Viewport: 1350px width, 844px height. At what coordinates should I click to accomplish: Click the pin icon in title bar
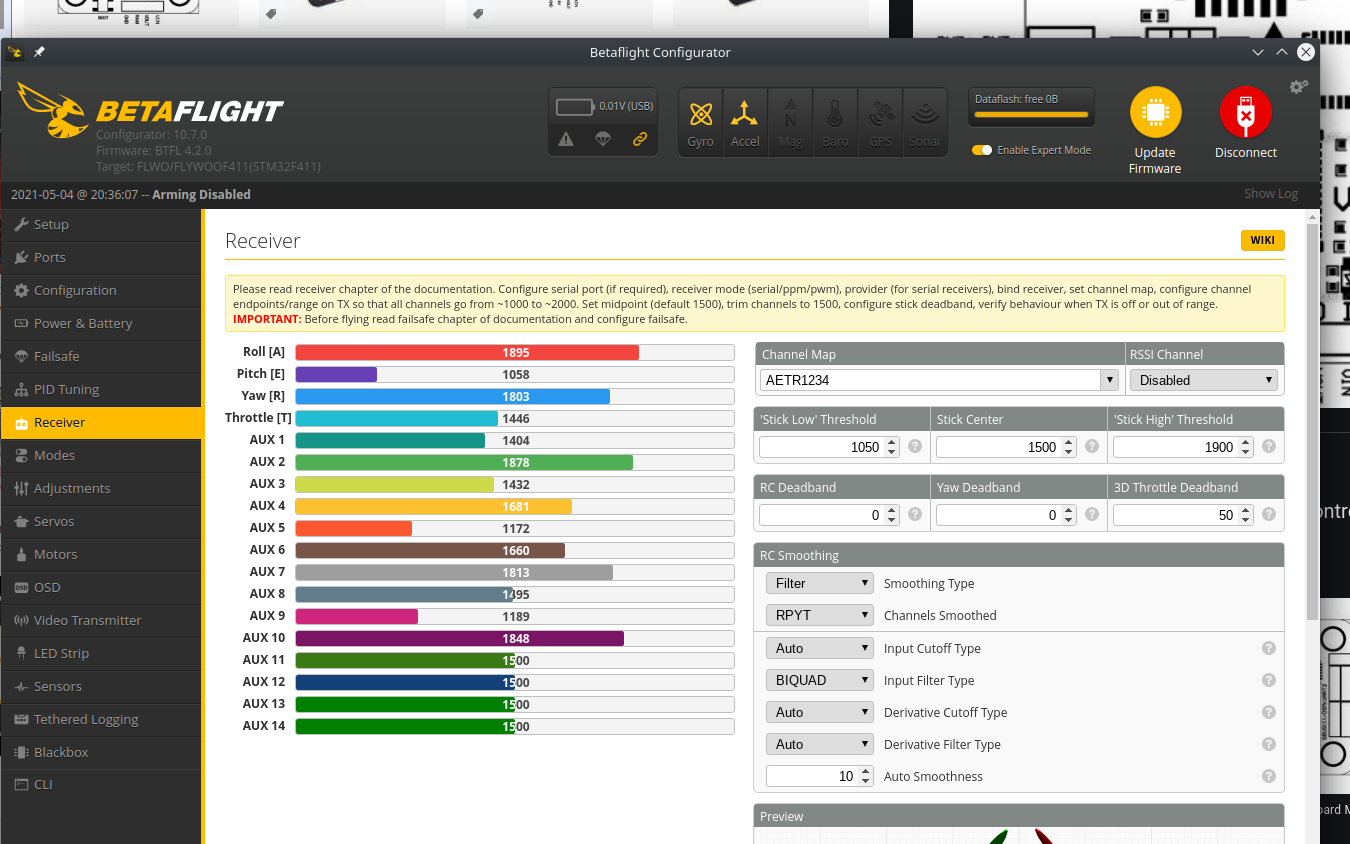(x=39, y=52)
